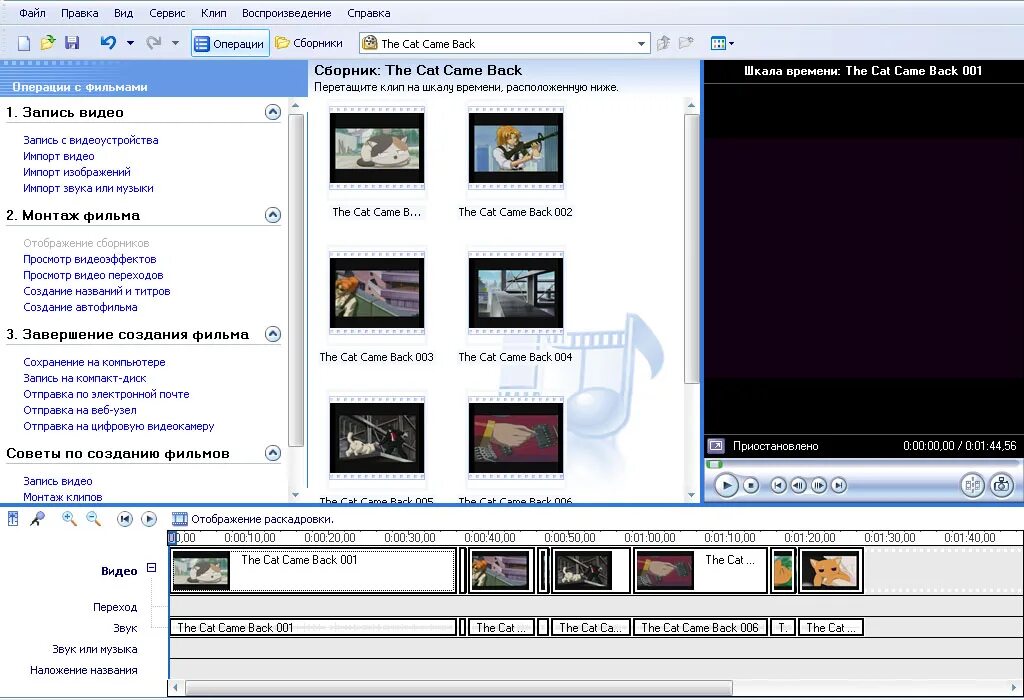1024x700 pixels.
Task: Open the Правка menu
Action: pyautogui.click(x=80, y=13)
